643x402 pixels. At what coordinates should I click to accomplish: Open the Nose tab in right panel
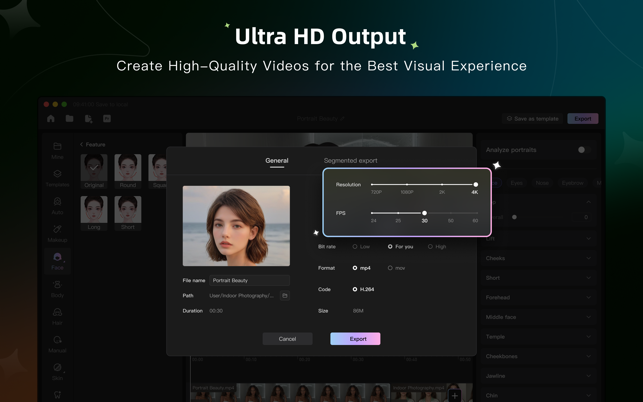542,183
